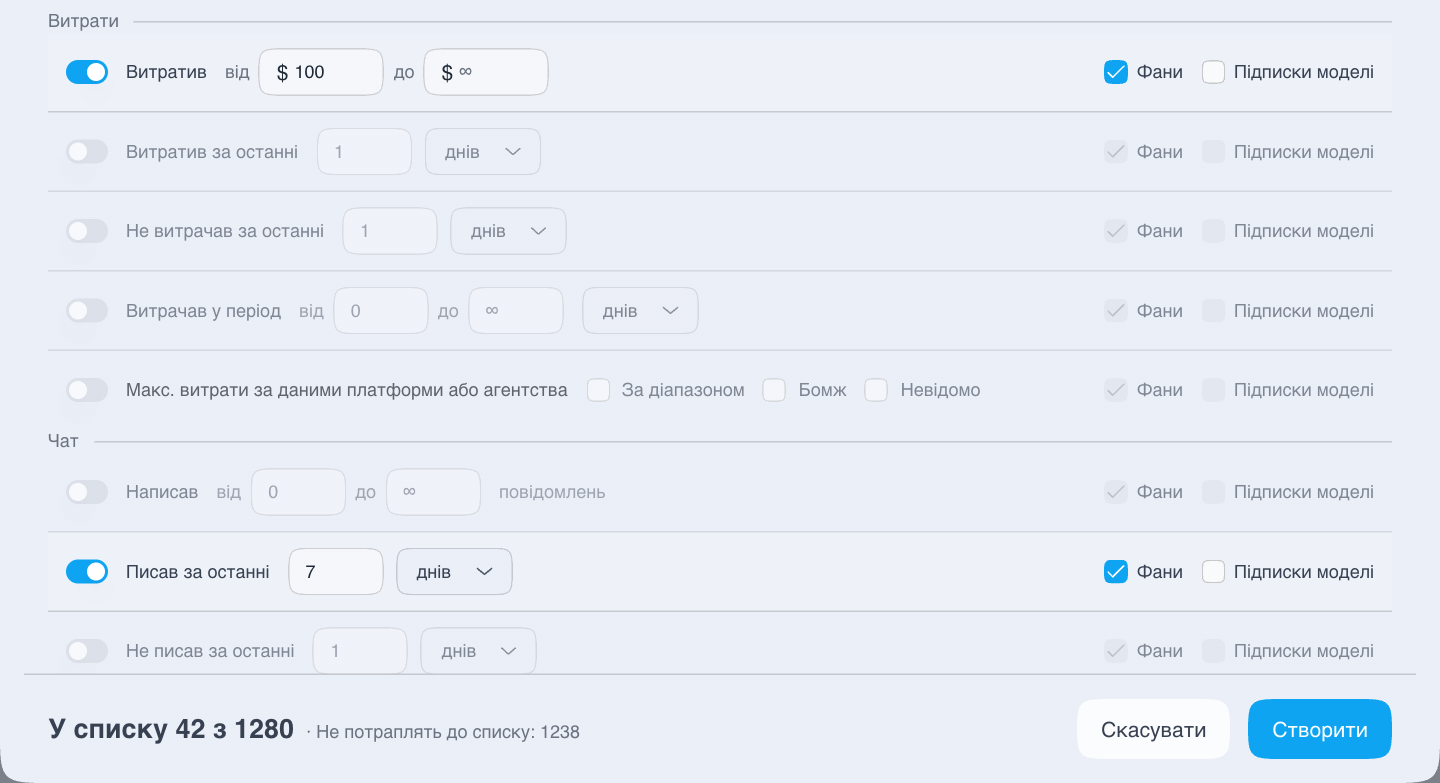1440x783 pixels.
Task: Focus the $ 100 minimum spend field
Action: pyautogui.click(x=321, y=72)
